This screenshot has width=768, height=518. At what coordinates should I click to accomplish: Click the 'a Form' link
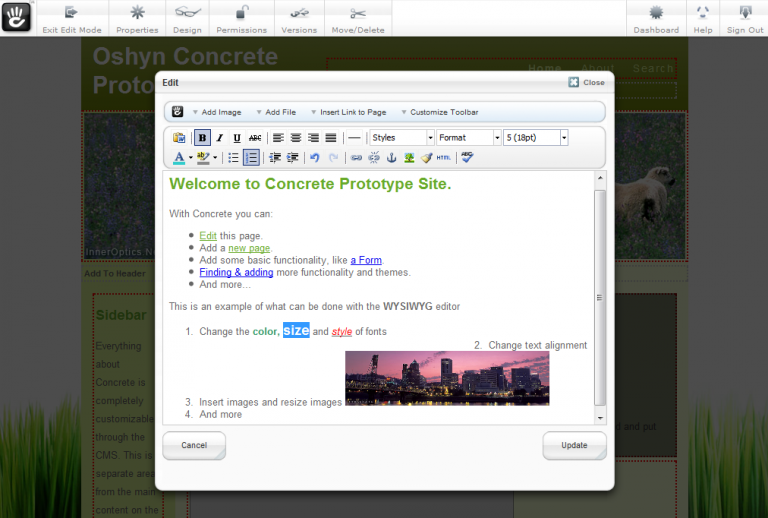pyautogui.click(x=366, y=260)
